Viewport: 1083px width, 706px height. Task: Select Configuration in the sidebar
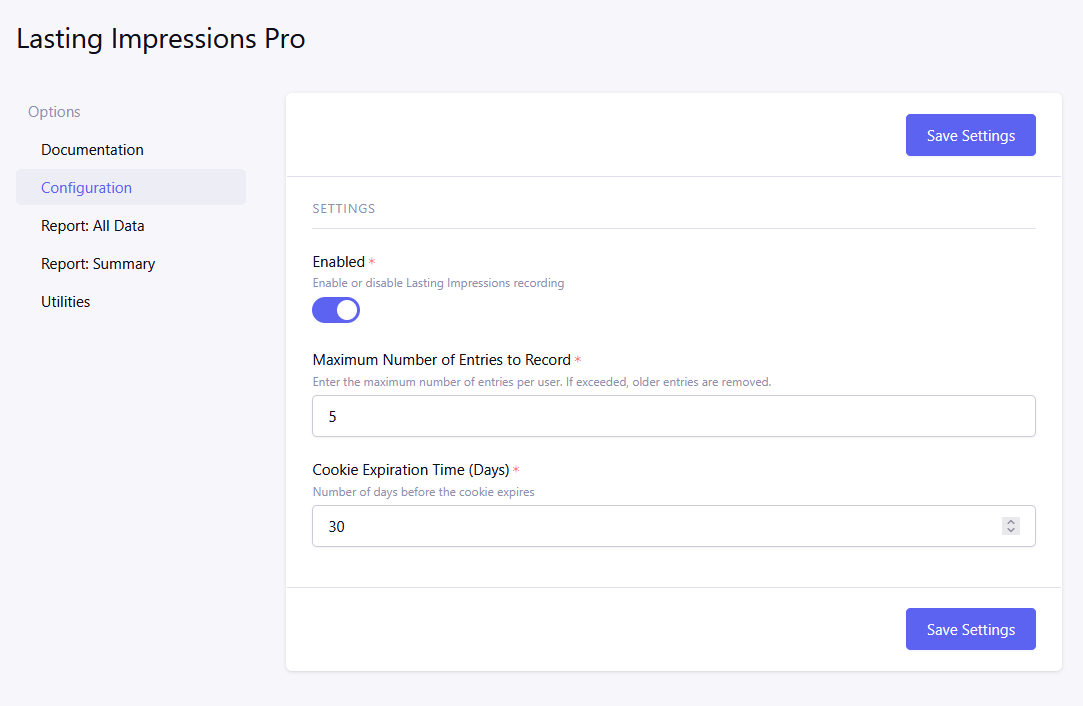[86, 187]
